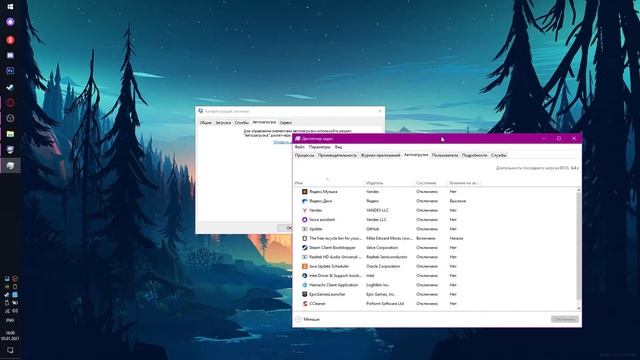Open the purple Alice assistant taskbar icon
Image resolution: width=640 pixels, height=360 pixels.
[10, 22]
